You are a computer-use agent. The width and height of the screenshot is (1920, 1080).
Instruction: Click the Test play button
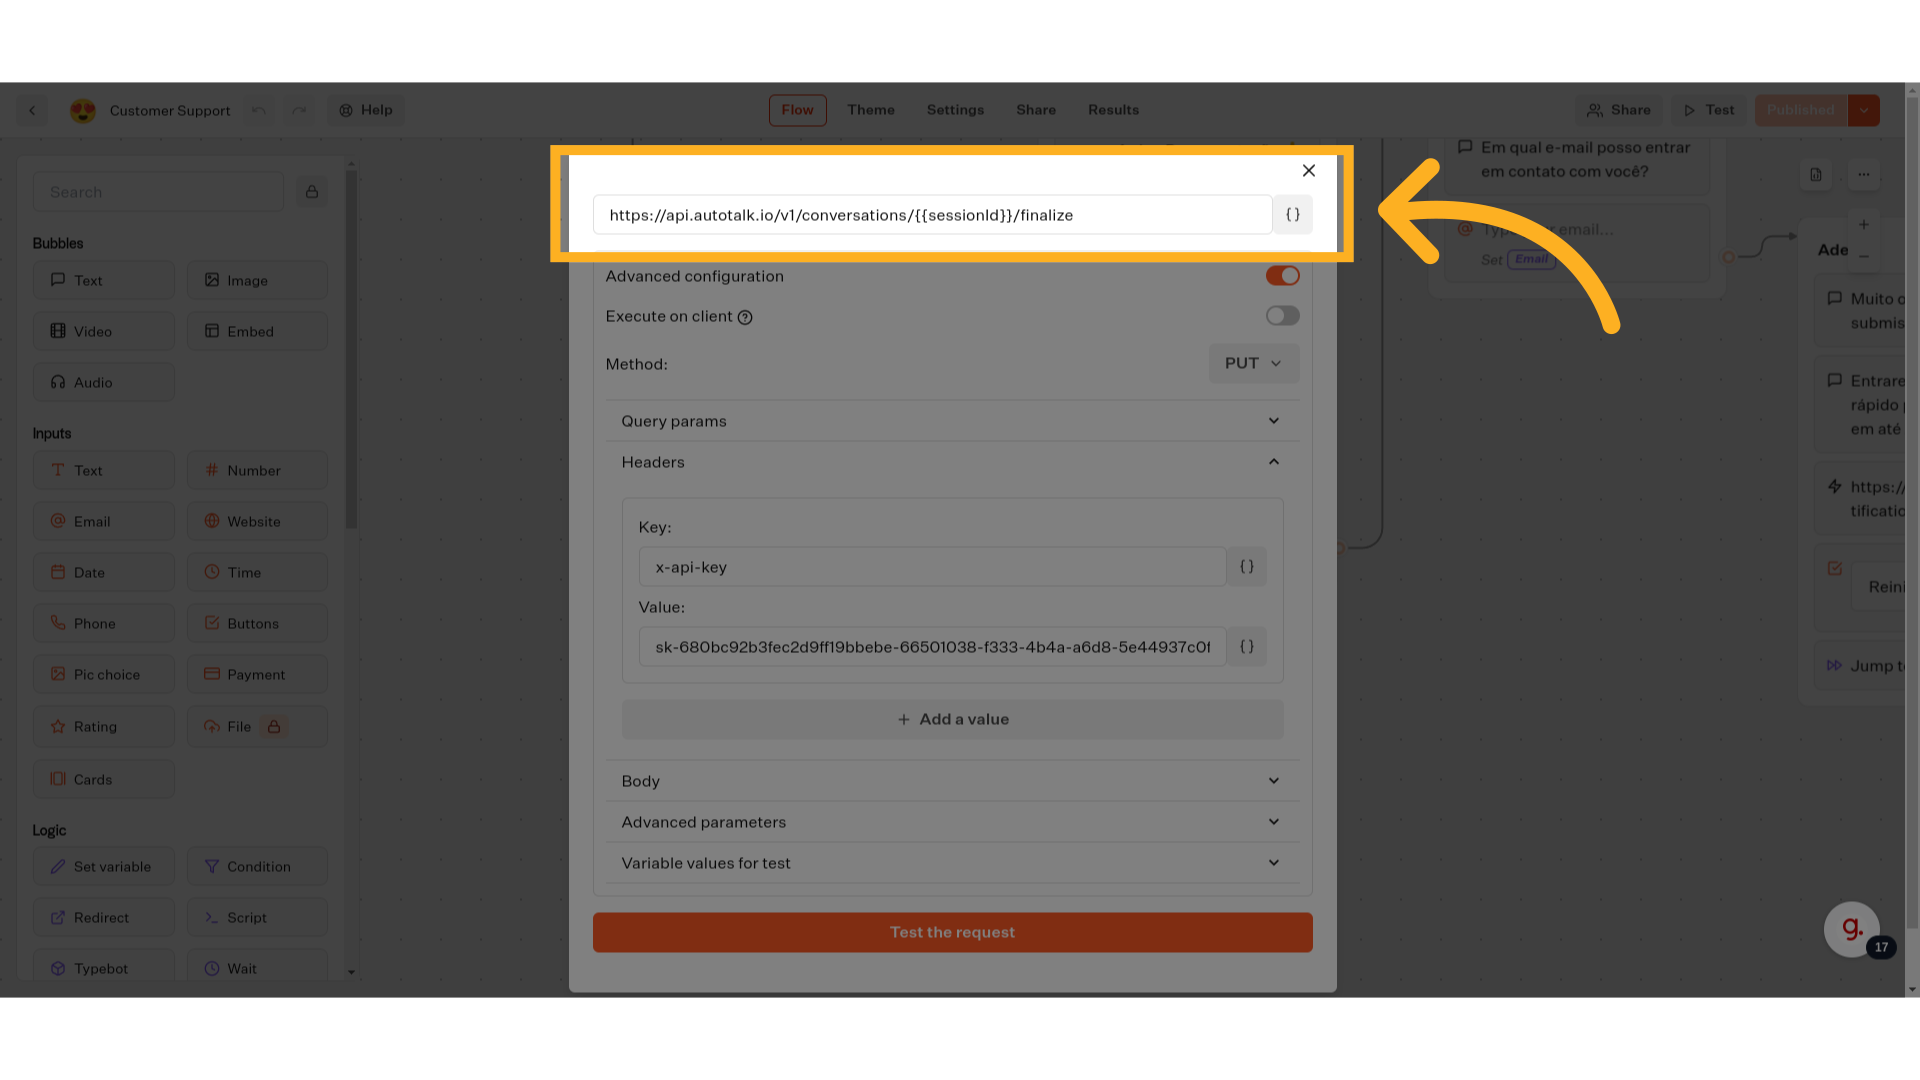tap(1709, 110)
